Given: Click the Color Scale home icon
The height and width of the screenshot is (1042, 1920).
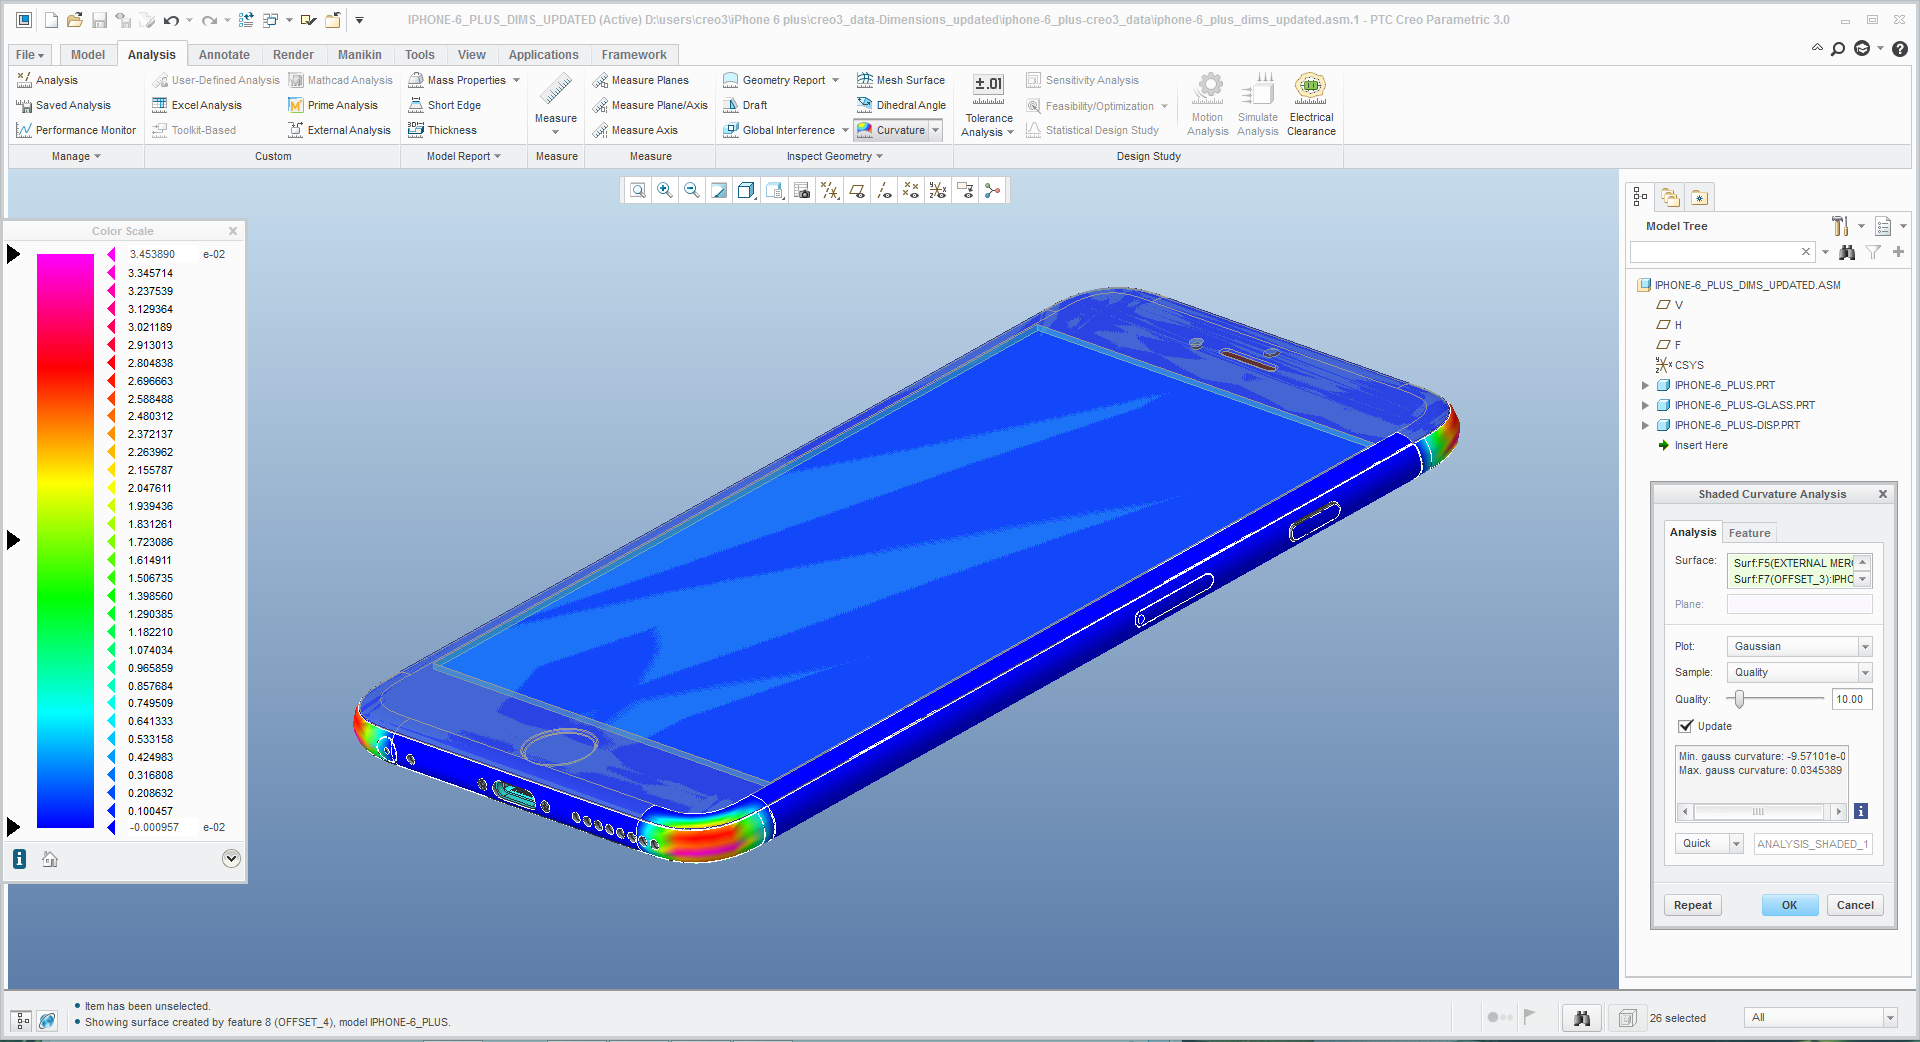Looking at the screenshot, I should click(50, 859).
